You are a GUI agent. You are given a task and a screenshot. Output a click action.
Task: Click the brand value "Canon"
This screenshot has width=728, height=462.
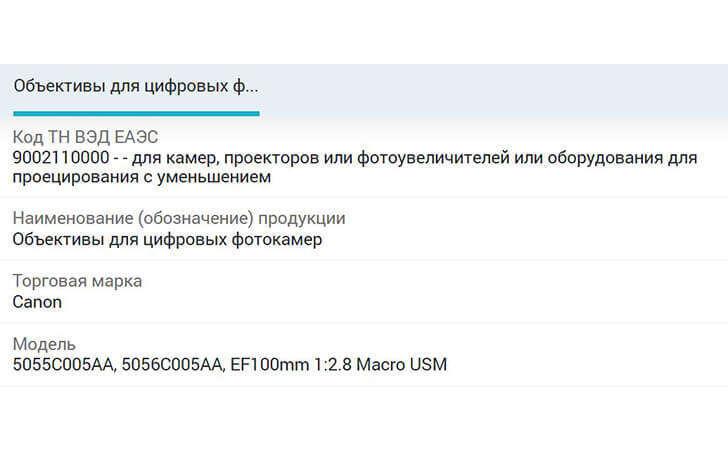point(37,301)
